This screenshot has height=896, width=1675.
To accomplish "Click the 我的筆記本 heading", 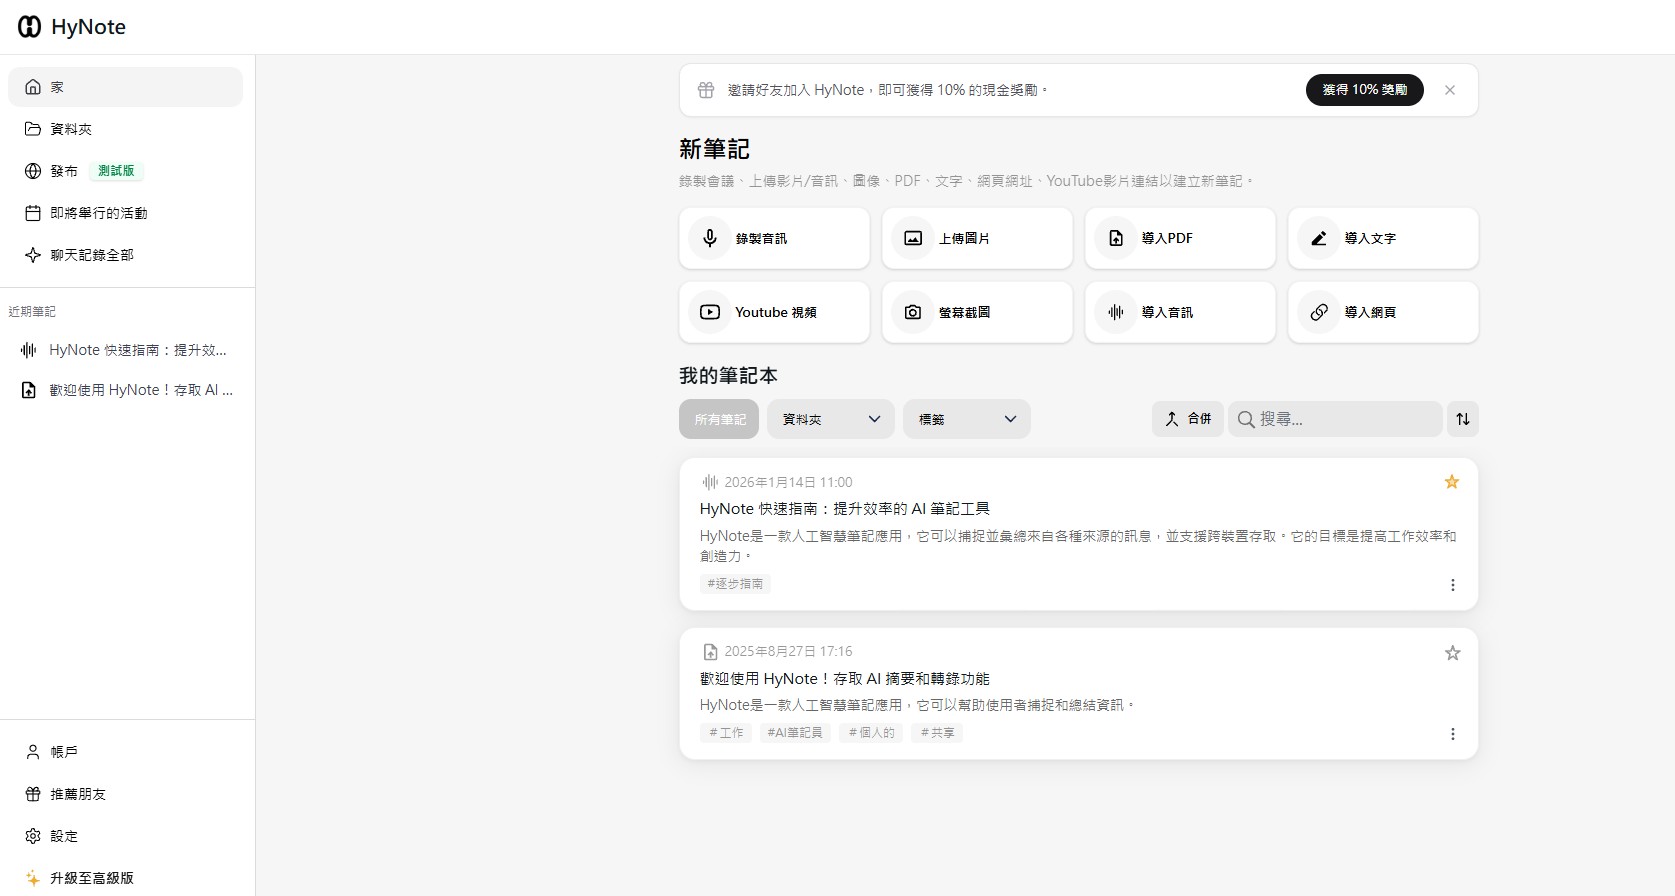I will tap(728, 376).
